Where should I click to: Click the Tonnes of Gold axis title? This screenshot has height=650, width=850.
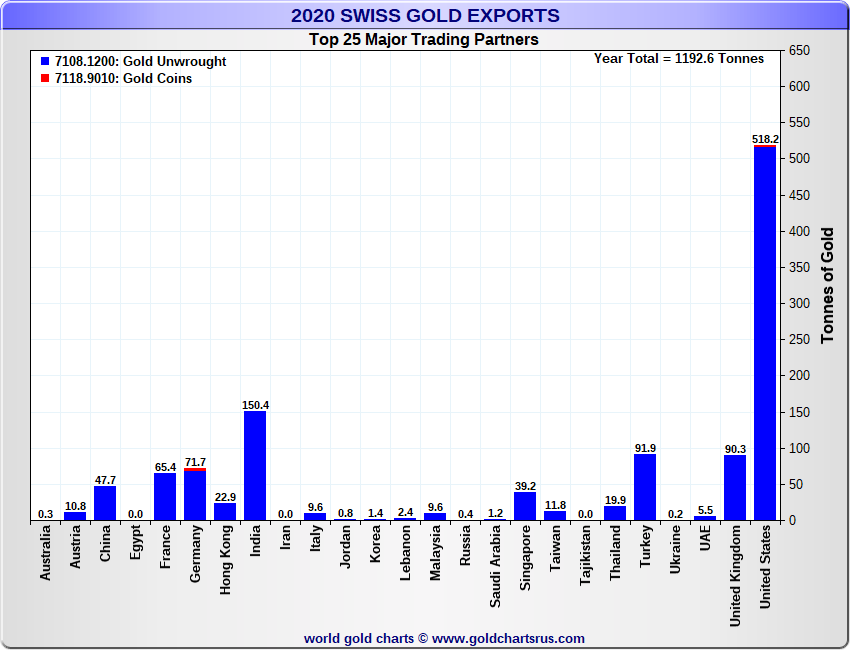click(x=827, y=285)
